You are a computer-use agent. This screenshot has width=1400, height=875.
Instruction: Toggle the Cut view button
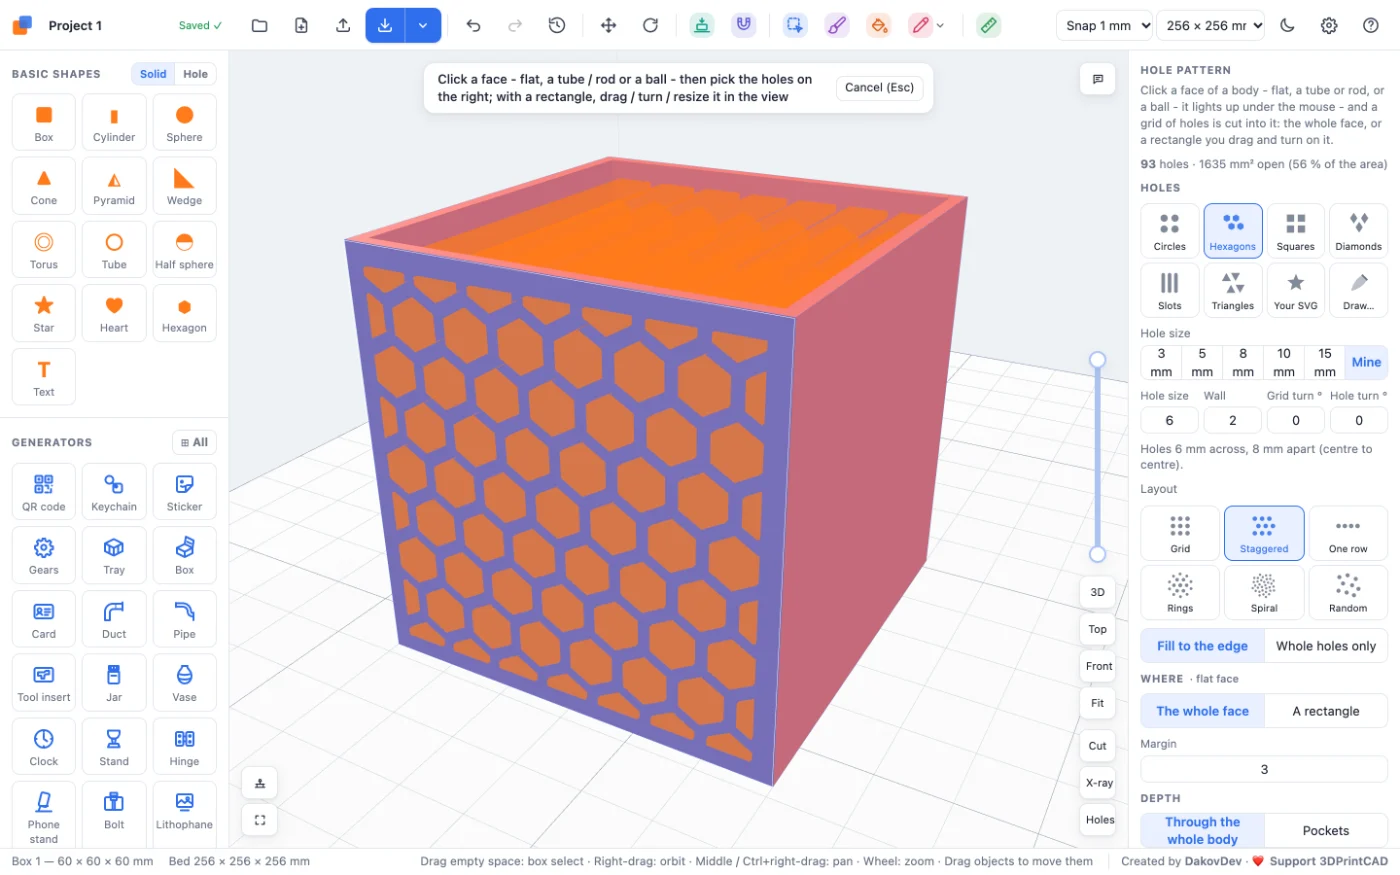click(1098, 746)
